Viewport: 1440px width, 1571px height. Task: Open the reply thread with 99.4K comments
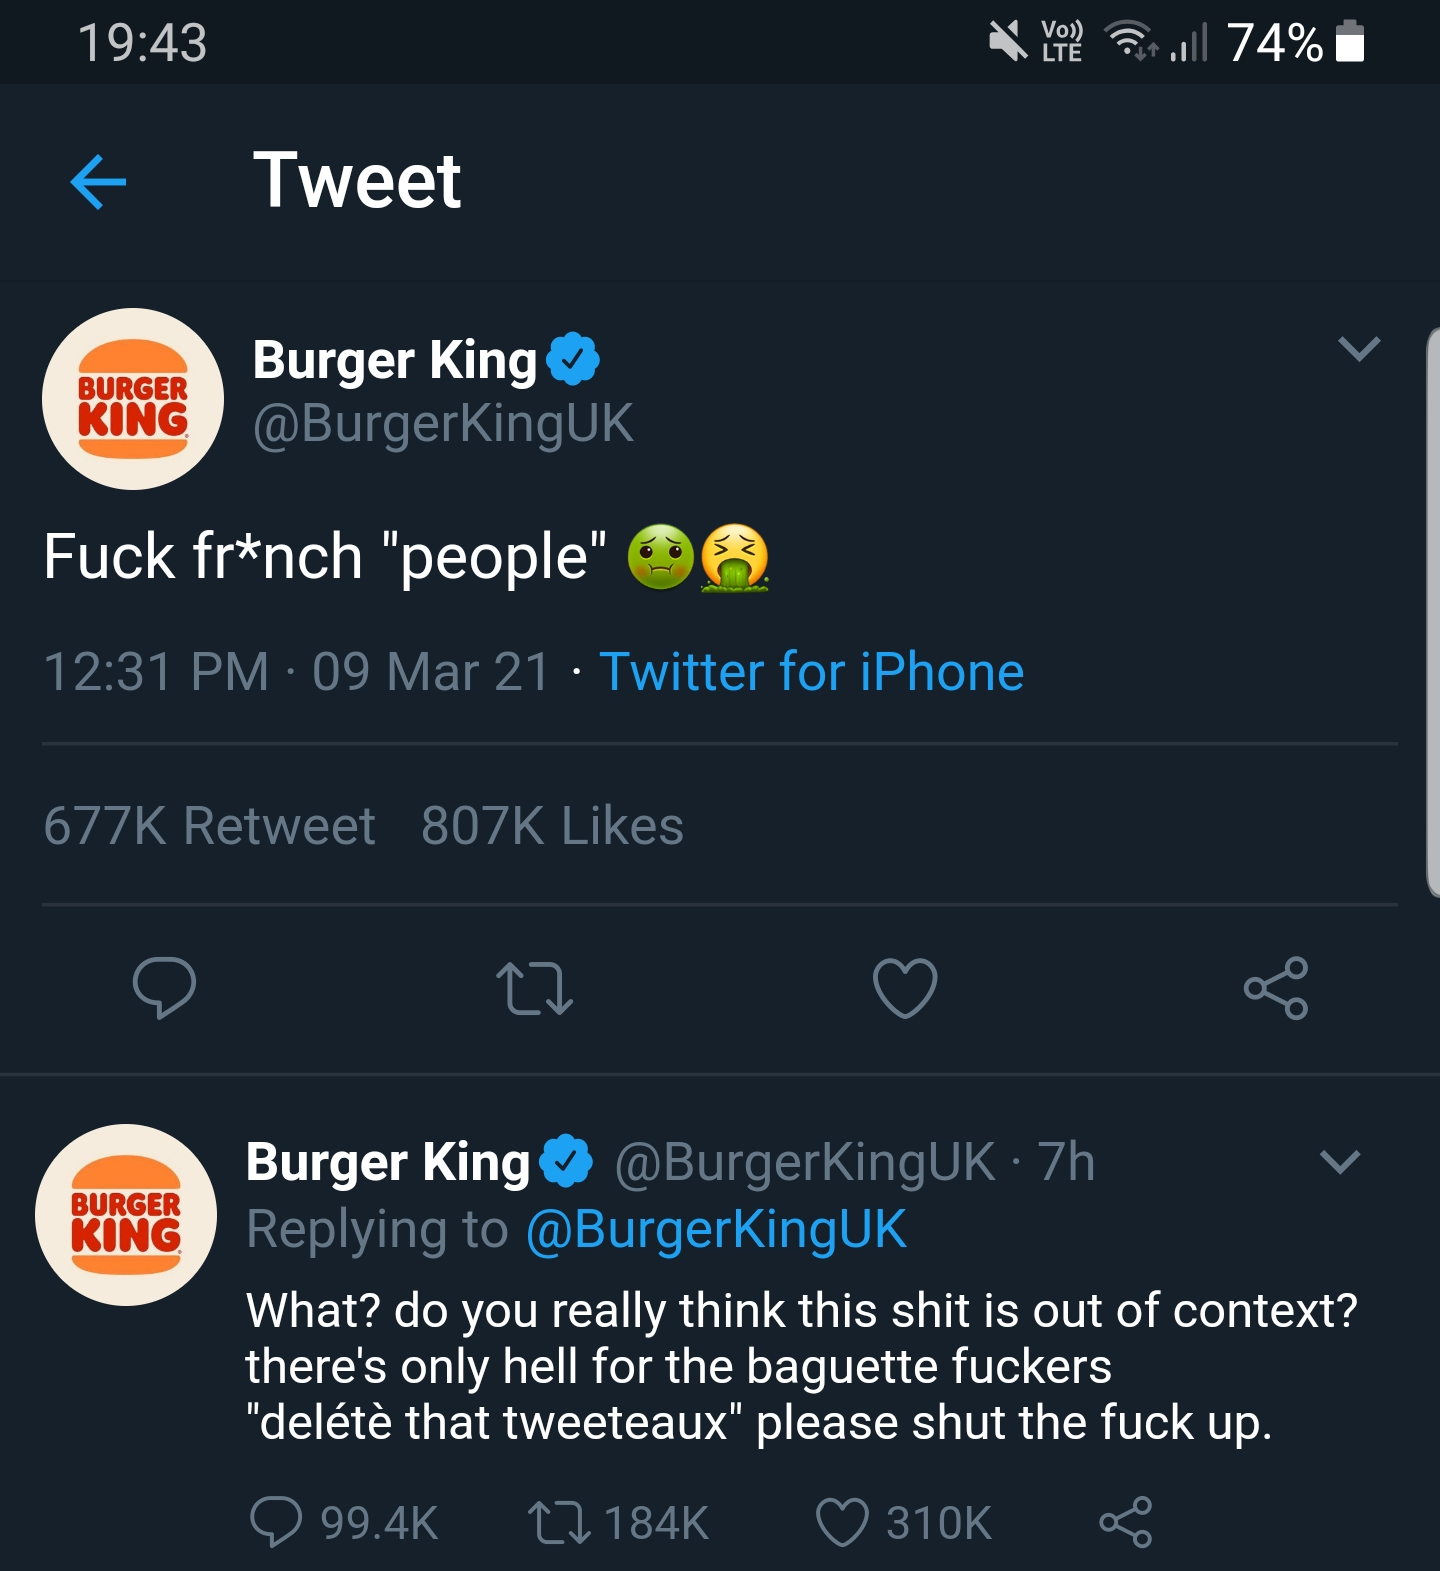(x=276, y=1522)
